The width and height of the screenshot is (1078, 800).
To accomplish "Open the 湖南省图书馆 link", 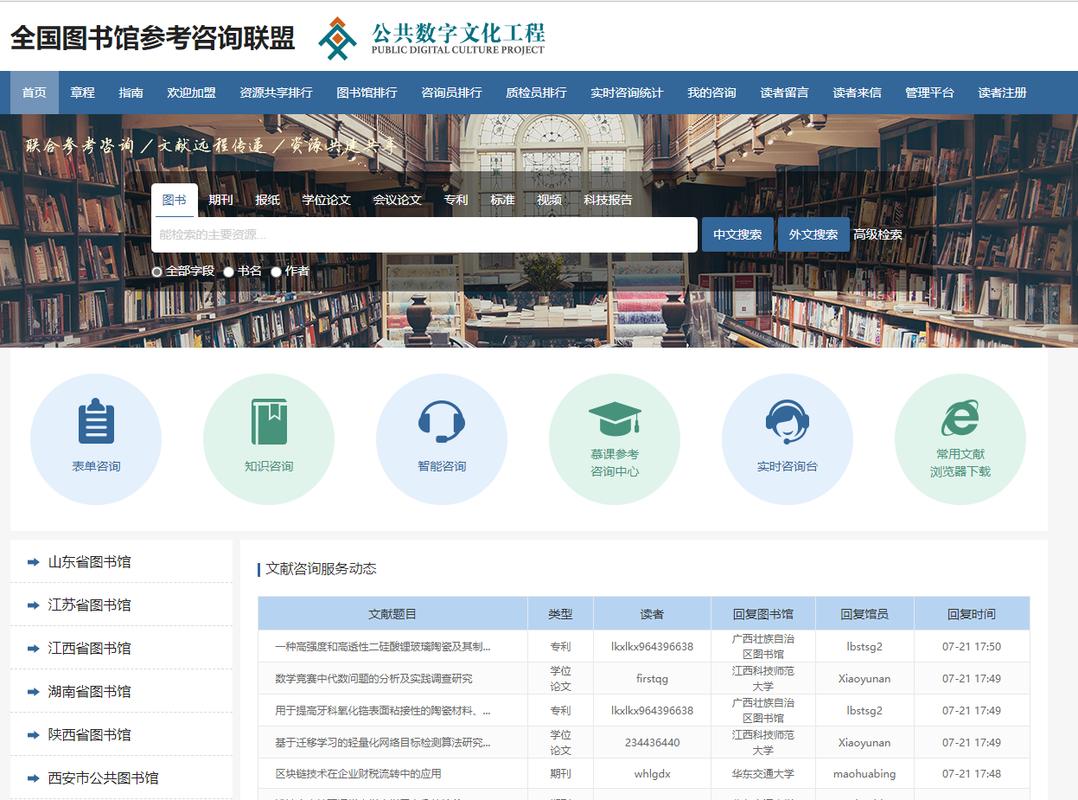I will click(x=89, y=692).
